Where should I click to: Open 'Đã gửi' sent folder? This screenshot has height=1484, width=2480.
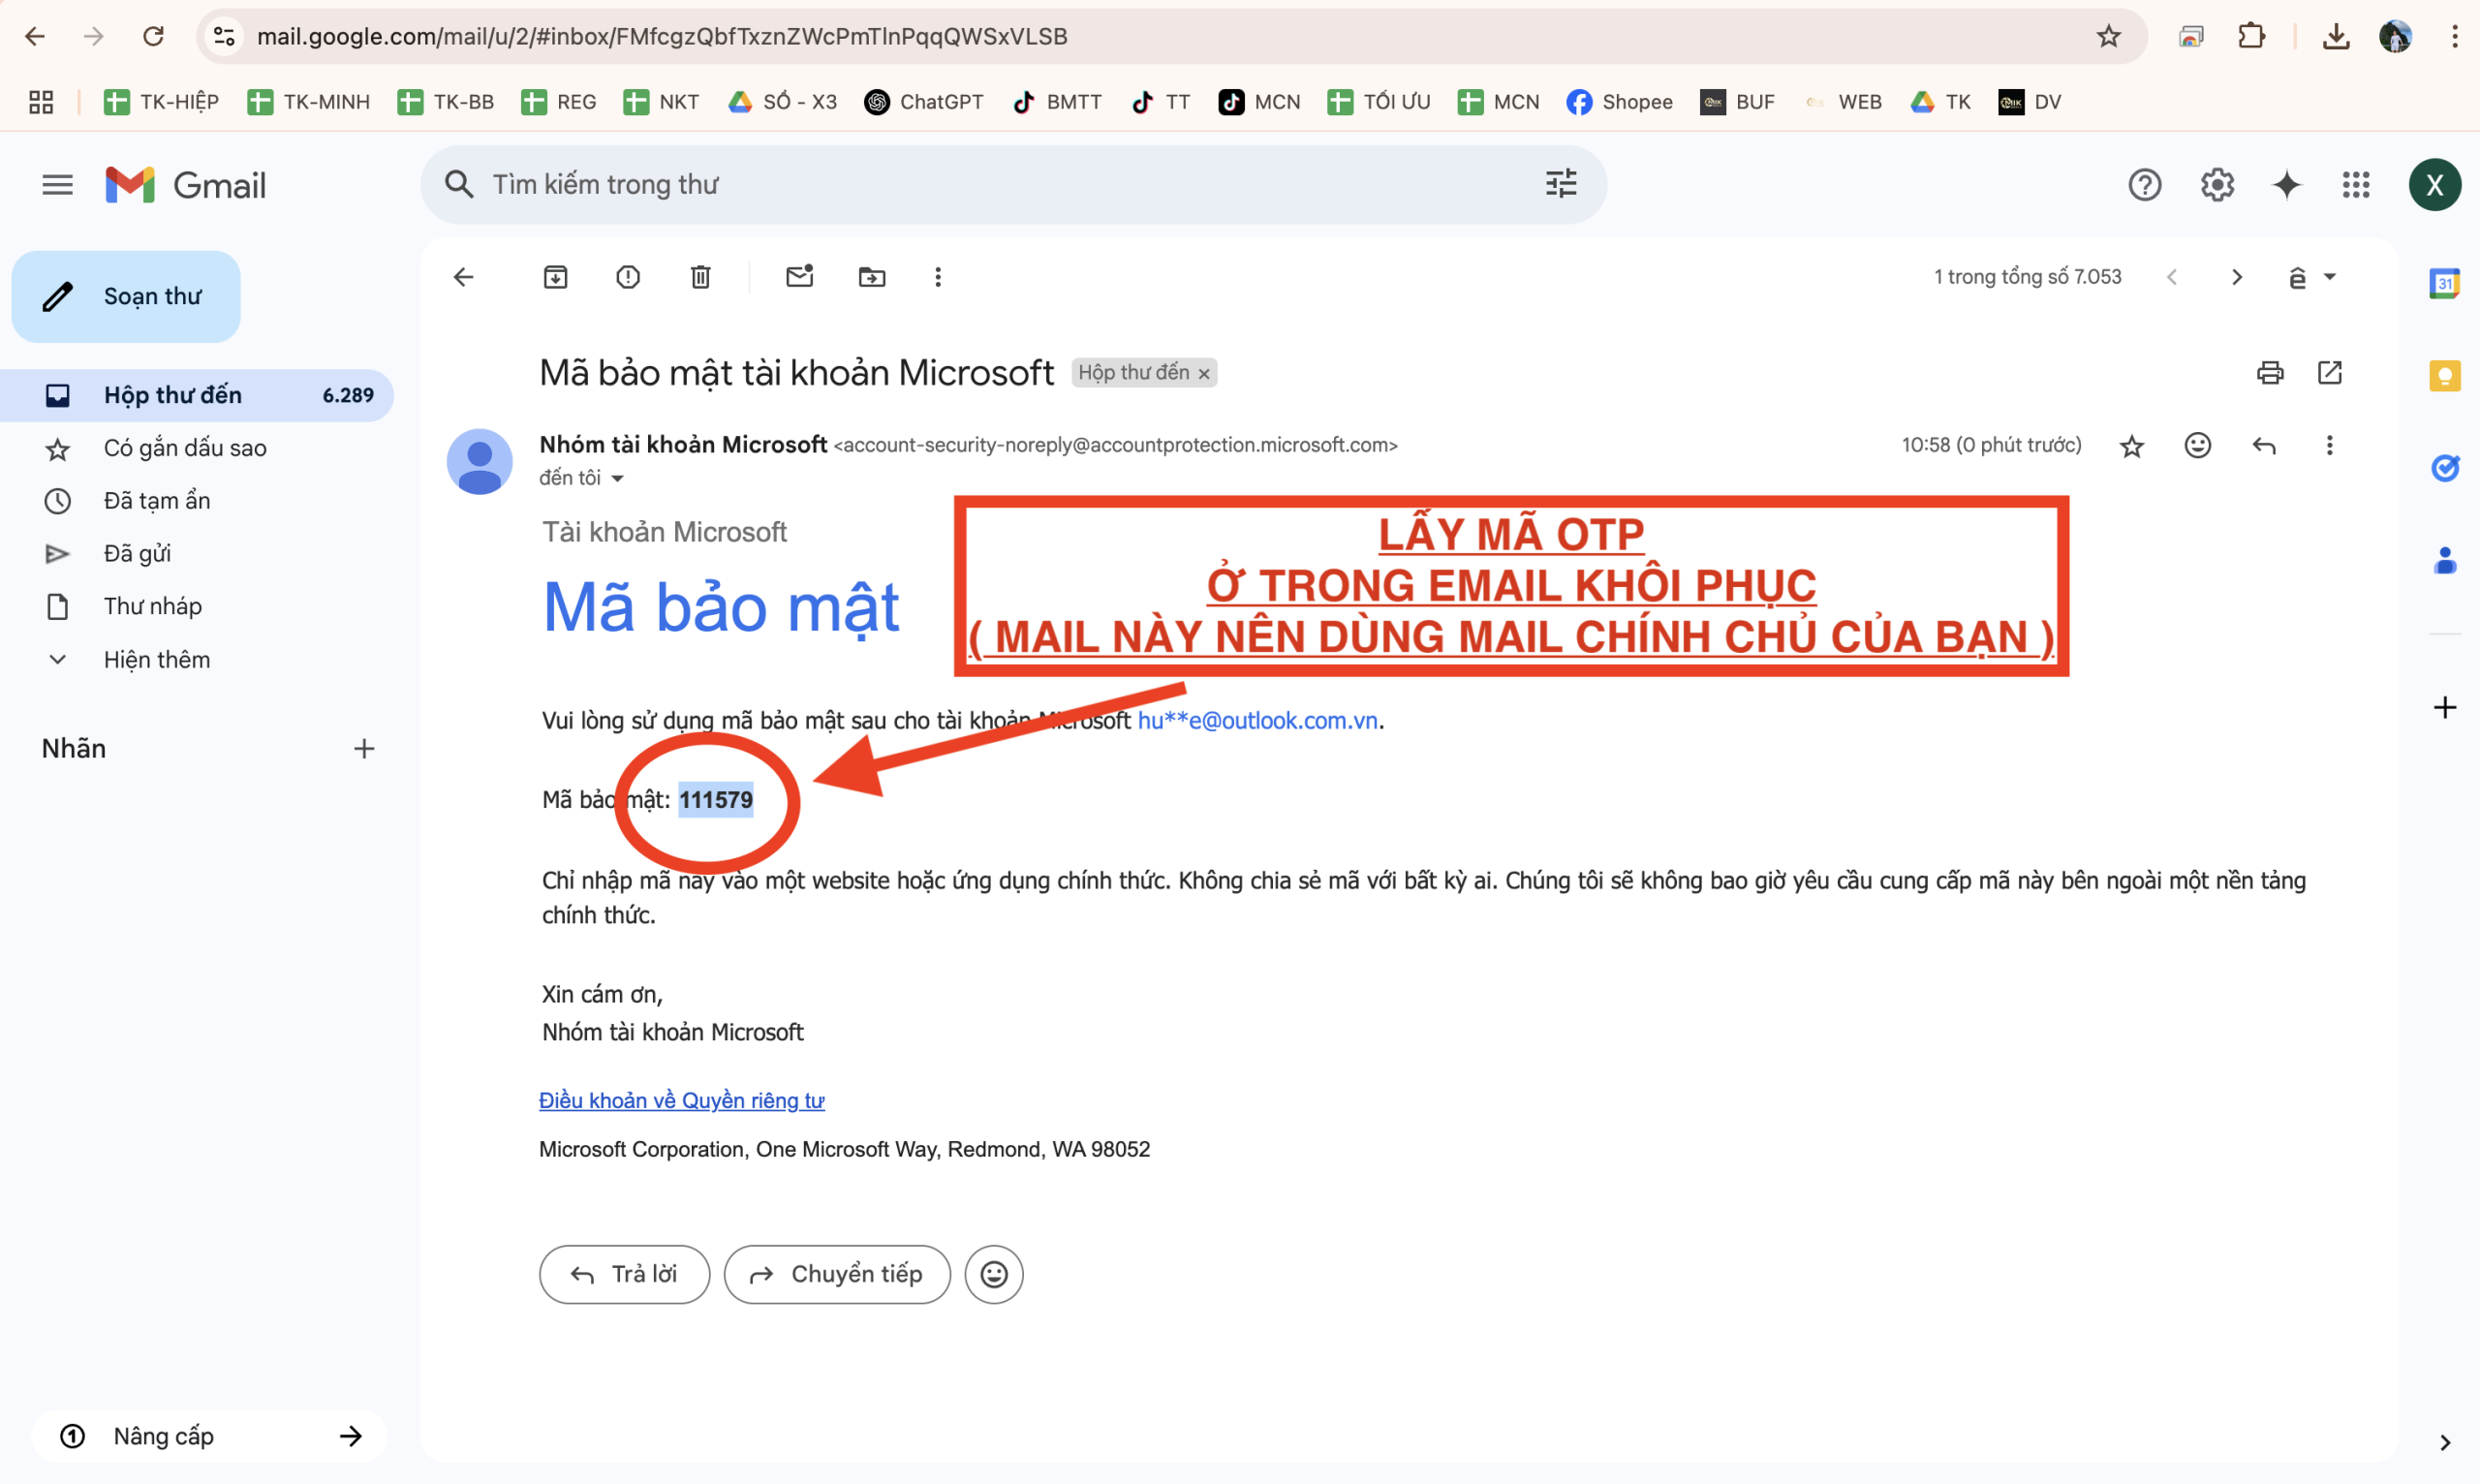click(x=196, y=554)
